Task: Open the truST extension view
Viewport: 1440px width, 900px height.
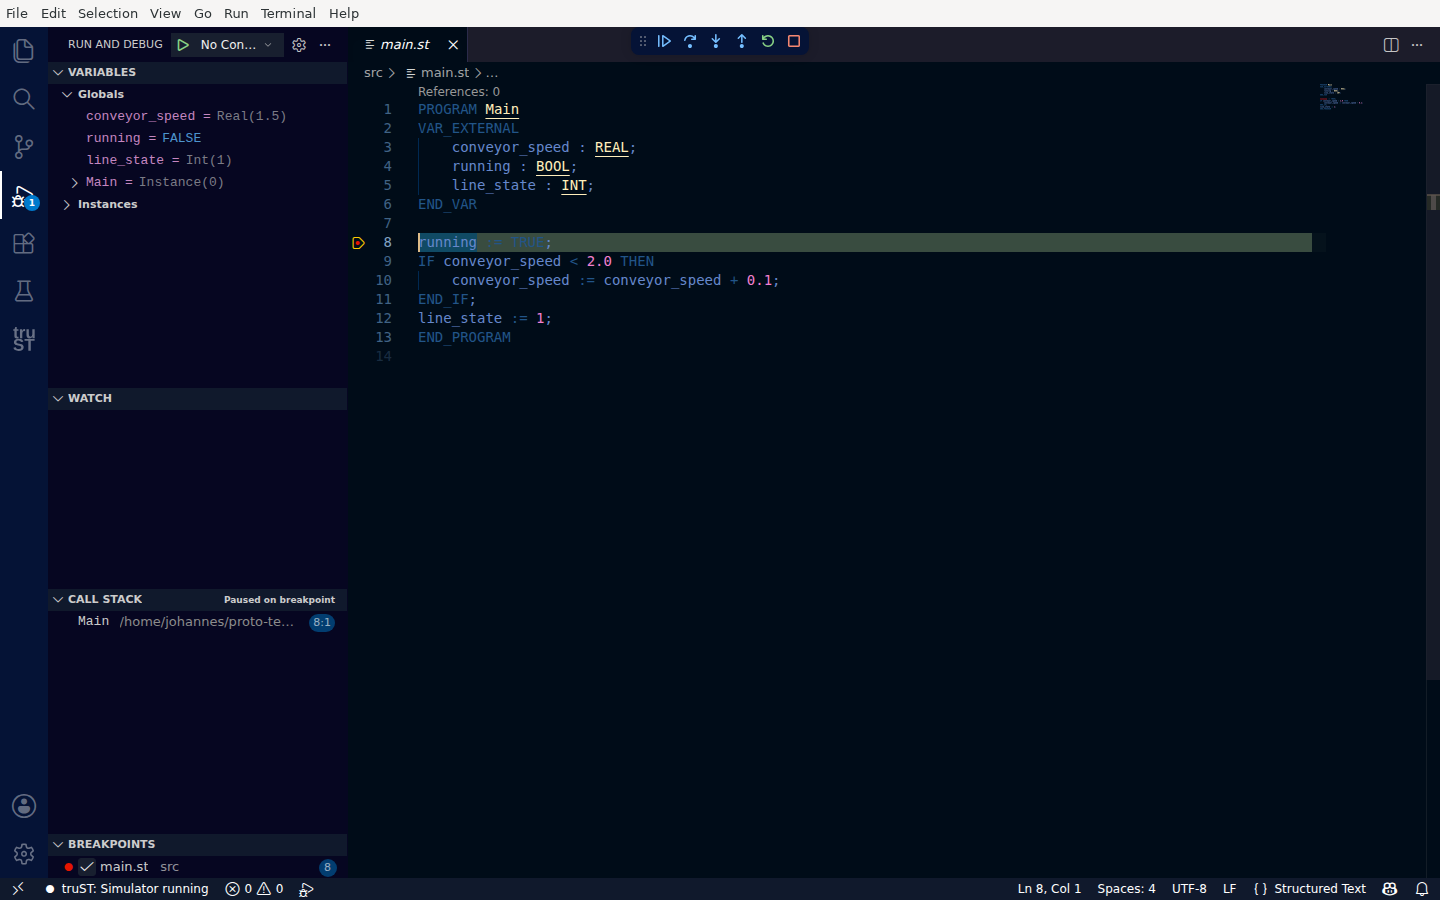Action: pyautogui.click(x=24, y=339)
